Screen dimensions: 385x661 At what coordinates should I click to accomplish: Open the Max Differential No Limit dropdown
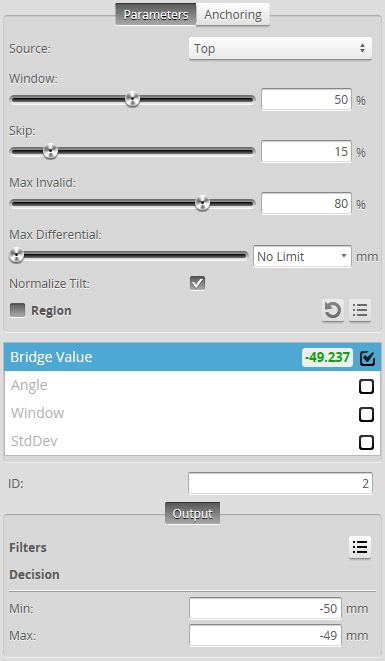pos(302,256)
